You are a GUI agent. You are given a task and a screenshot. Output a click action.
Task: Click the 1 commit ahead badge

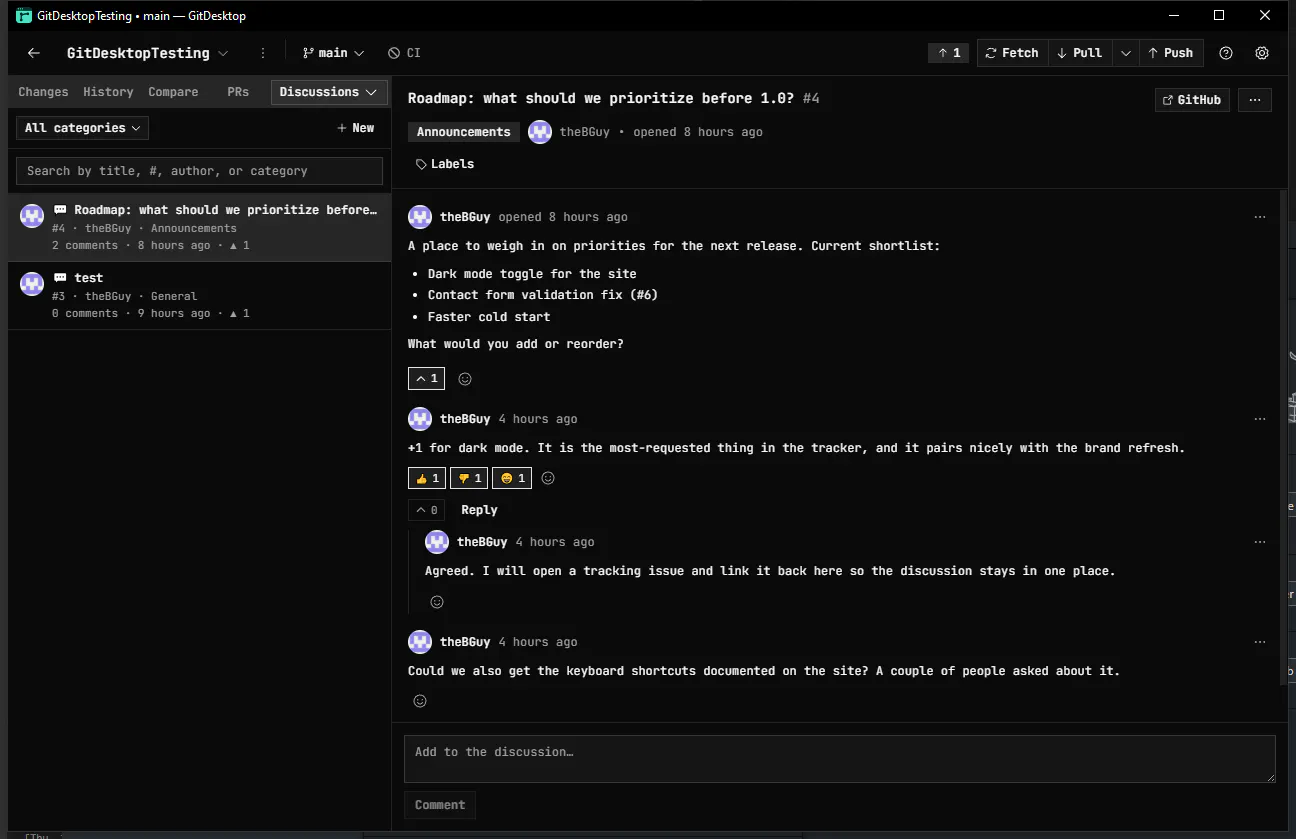pos(949,53)
